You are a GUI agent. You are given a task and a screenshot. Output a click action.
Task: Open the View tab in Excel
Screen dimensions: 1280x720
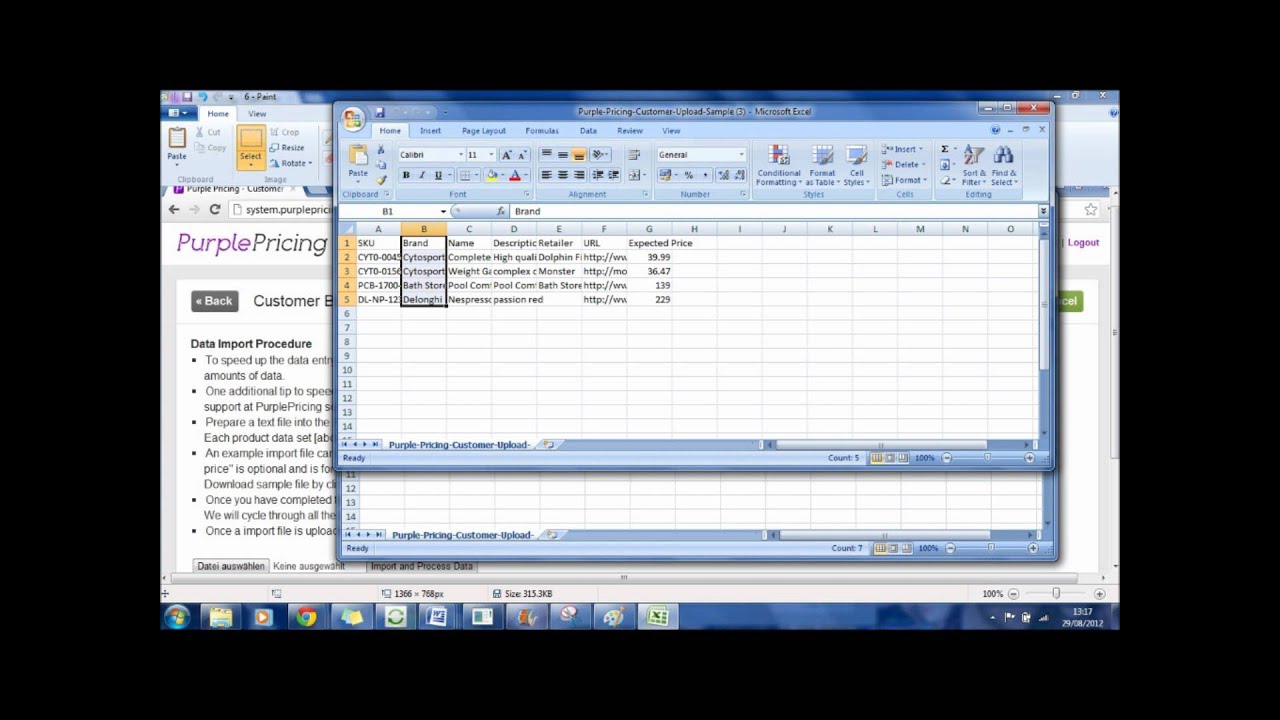(671, 131)
